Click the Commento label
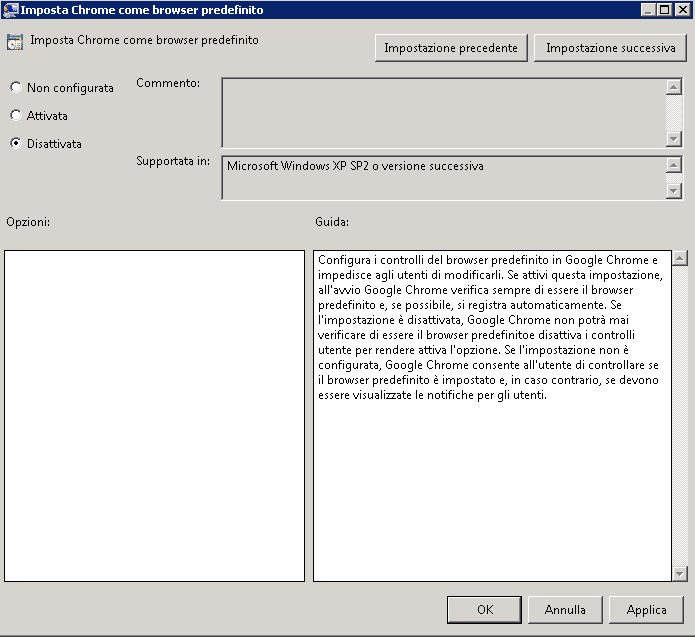 click(168, 83)
